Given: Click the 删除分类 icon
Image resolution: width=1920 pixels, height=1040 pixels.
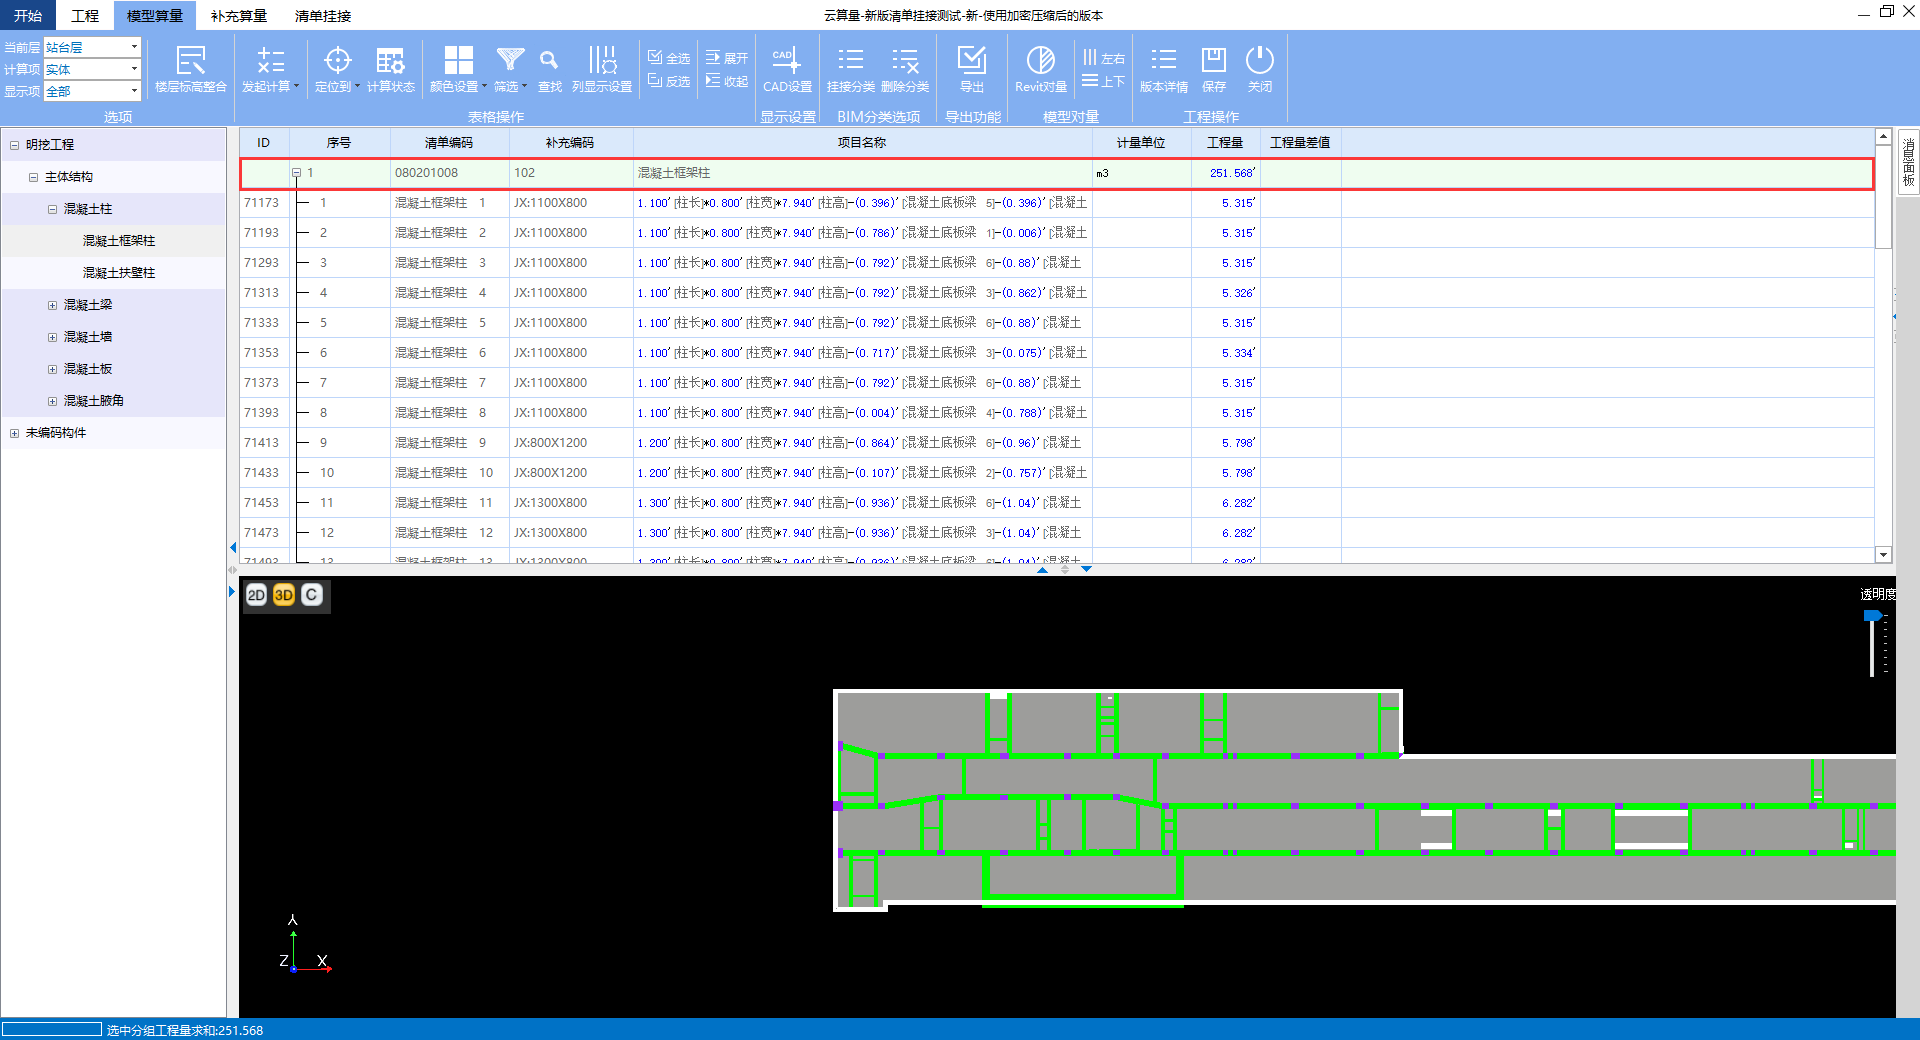Looking at the screenshot, I should pyautogui.click(x=905, y=68).
